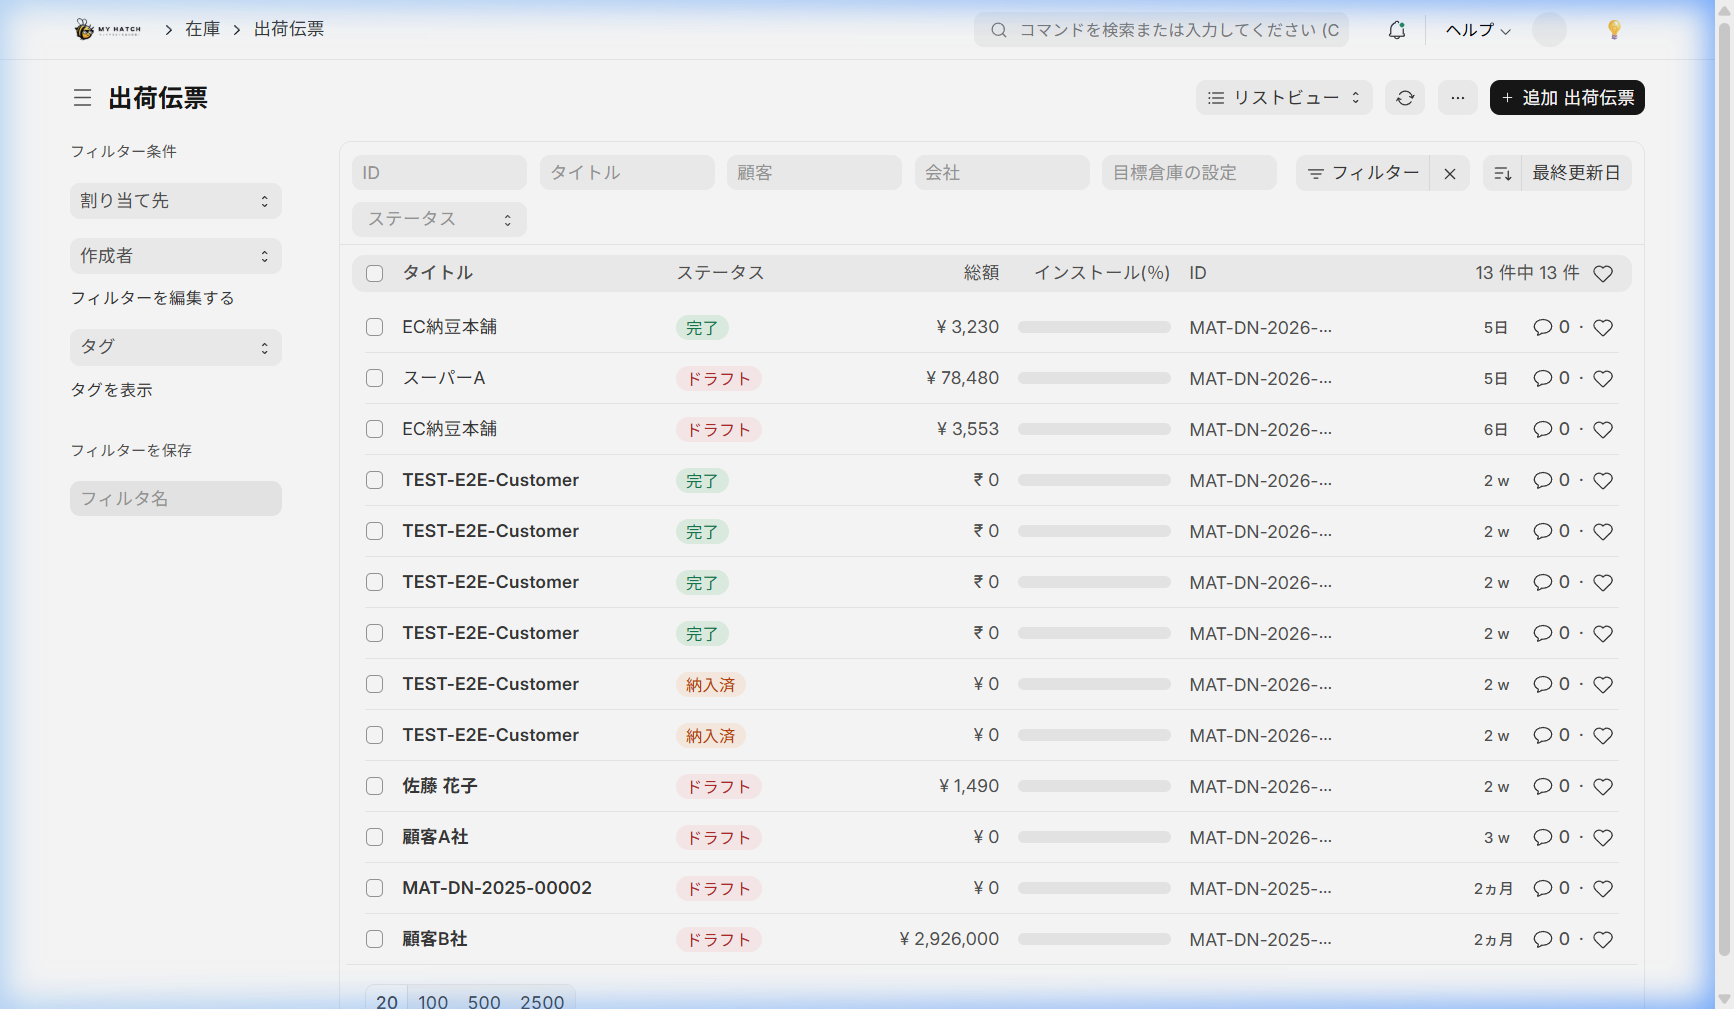The height and width of the screenshot is (1009, 1734).
Task: Like the スーパーA row with heart icon
Action: pyautogui.click(x=1602, y=379)
